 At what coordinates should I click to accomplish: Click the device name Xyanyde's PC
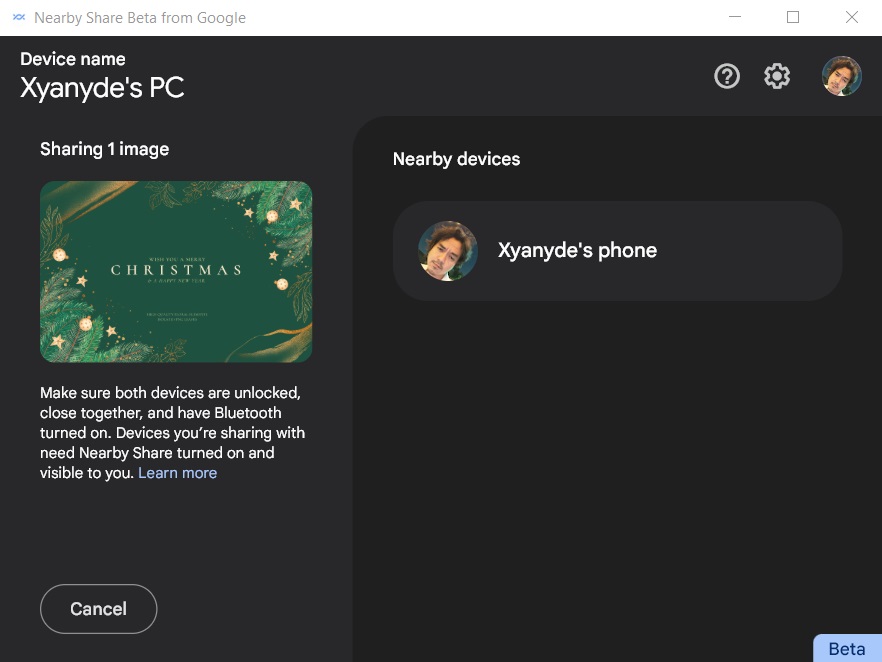pyautogui.click(x=101, y=87)
